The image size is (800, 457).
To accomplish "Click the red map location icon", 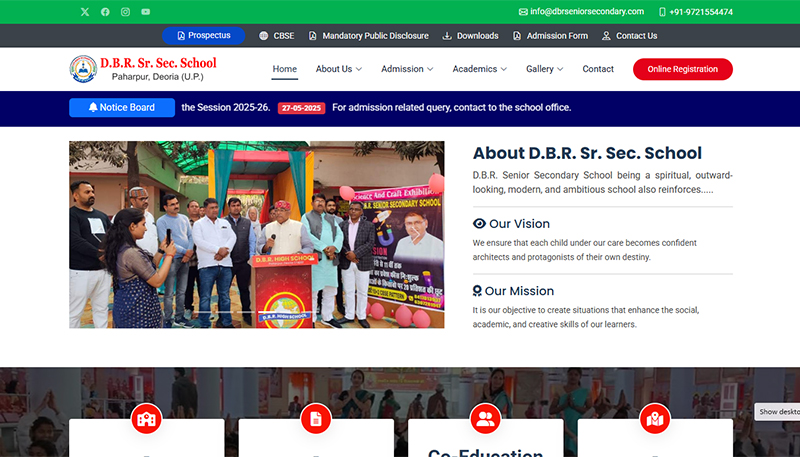I will (x=655, y=419).
